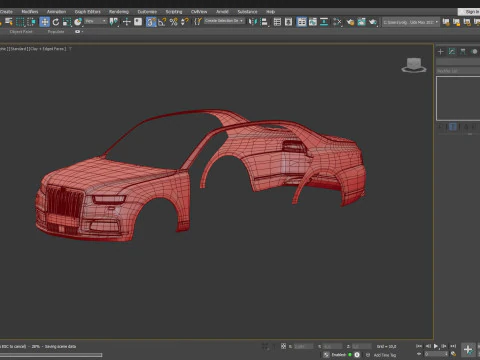Click Previous Frame button
Viewport: 480px width, 360px height.
pos(428,346)
